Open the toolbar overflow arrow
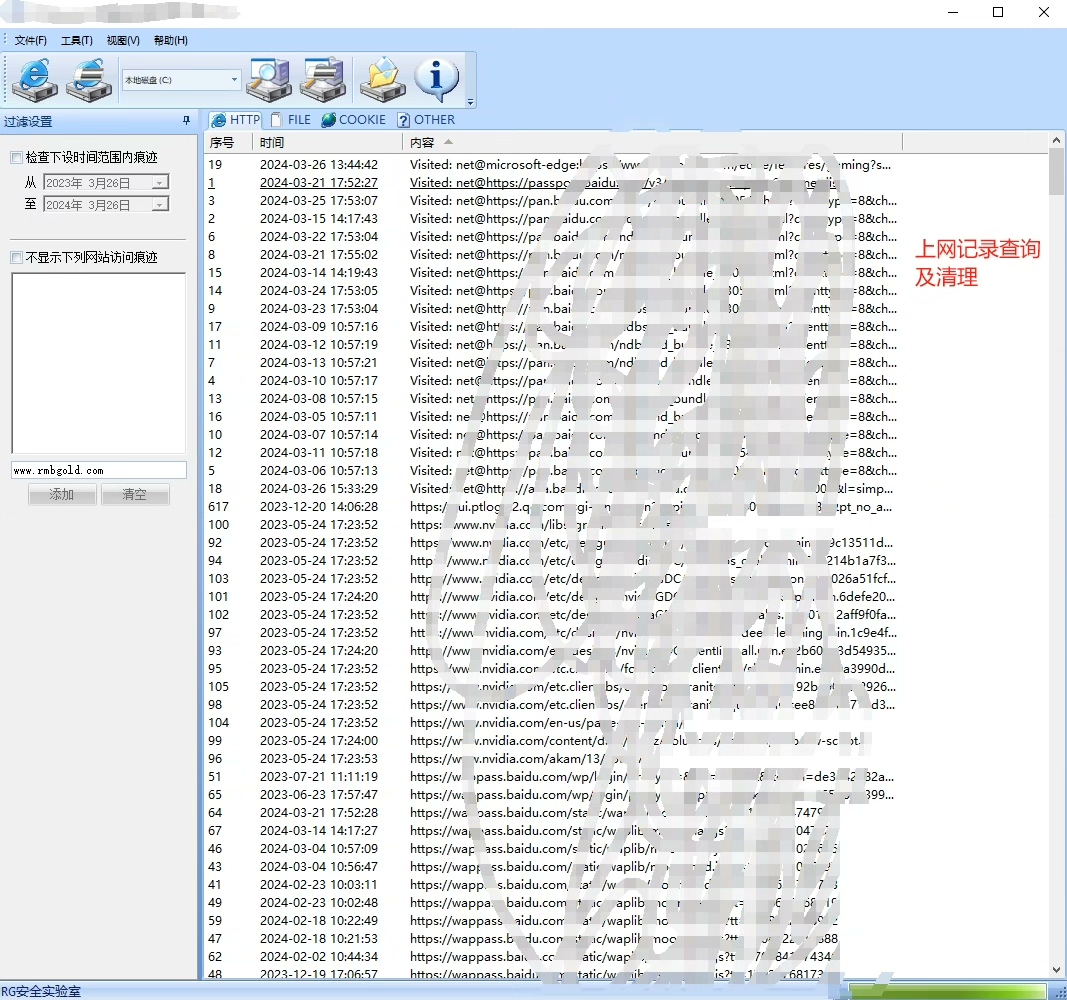The image size is (1067, 1000). tap(470, 102)
